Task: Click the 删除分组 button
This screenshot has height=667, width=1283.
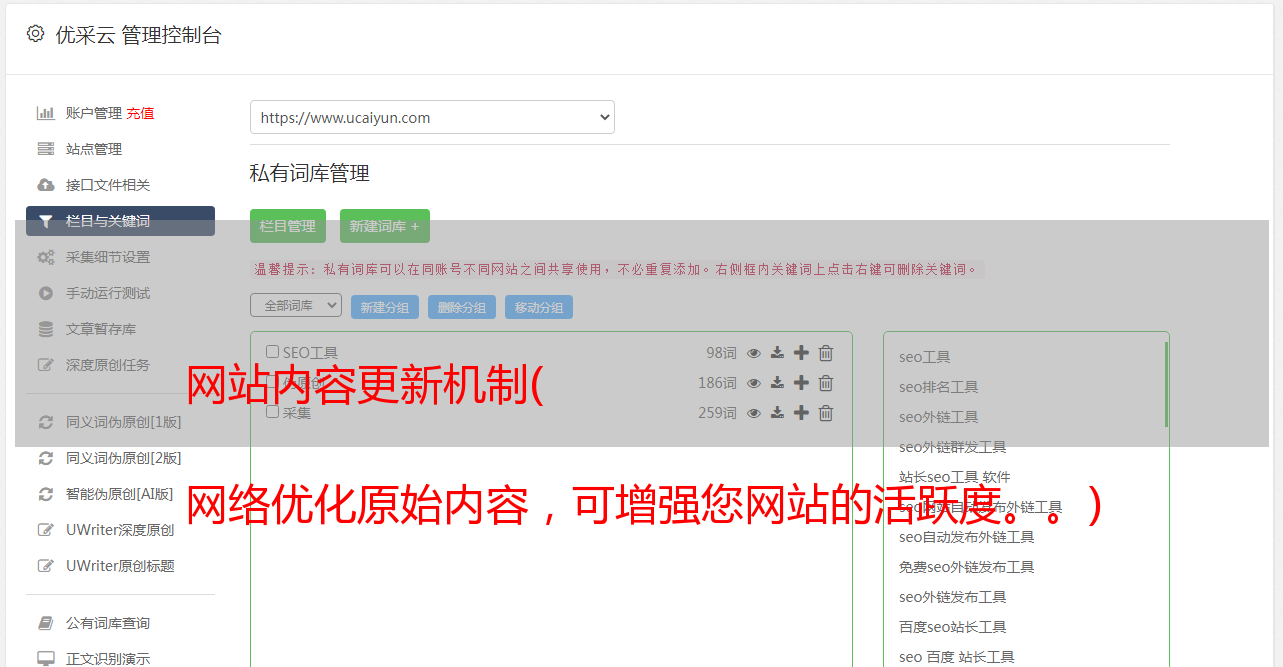Action: pyautogui.click(x=462, y=307)
